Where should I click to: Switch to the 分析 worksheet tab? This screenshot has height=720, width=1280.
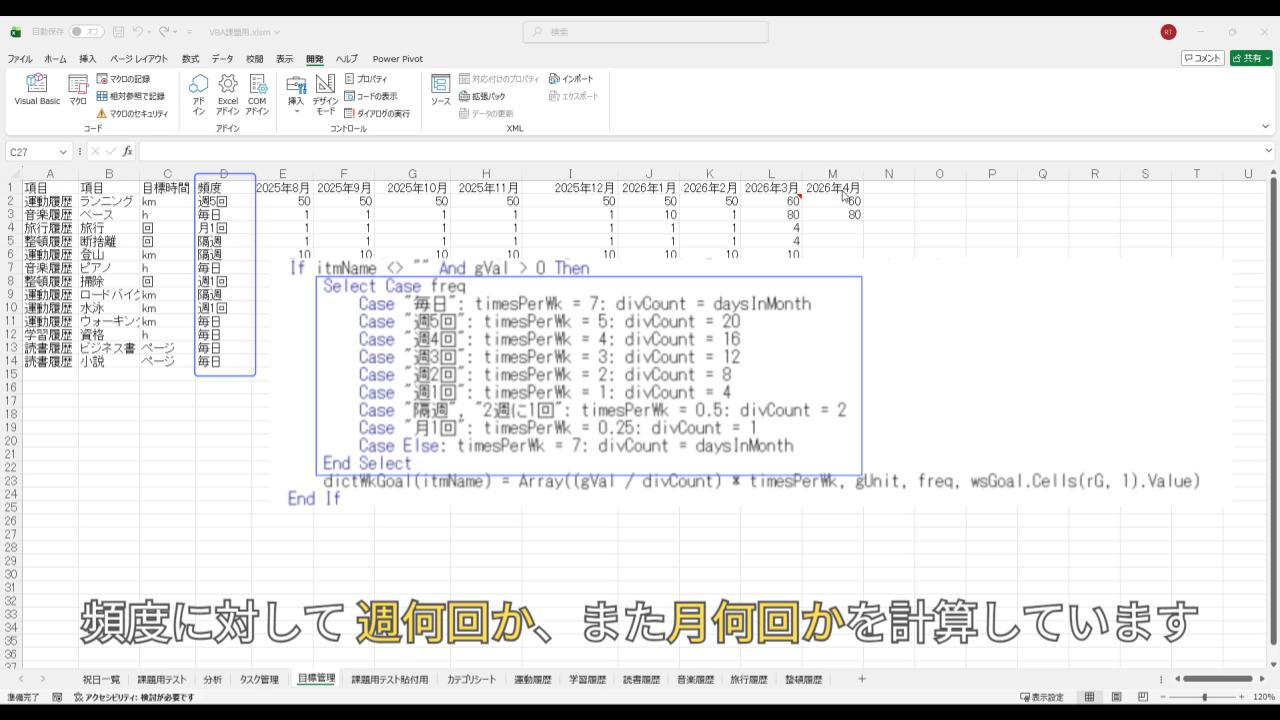(x=212, y=679)
